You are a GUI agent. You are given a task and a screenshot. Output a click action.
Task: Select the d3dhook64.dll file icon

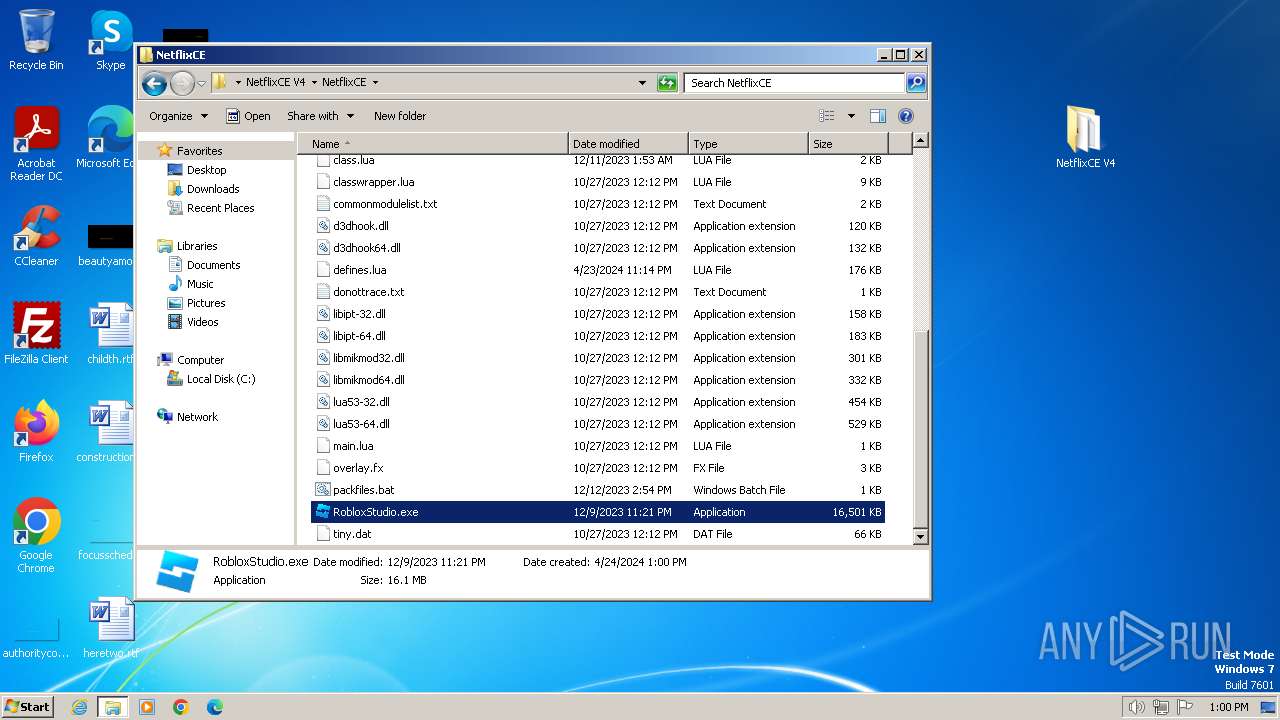[323, 248]
